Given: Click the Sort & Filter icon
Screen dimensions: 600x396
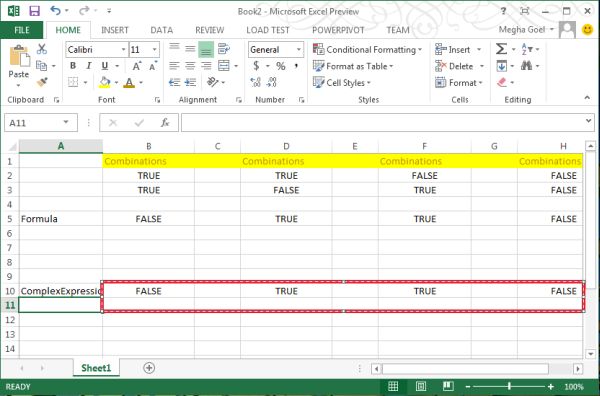Looking at the screenshot, I should tap(527, 49).
